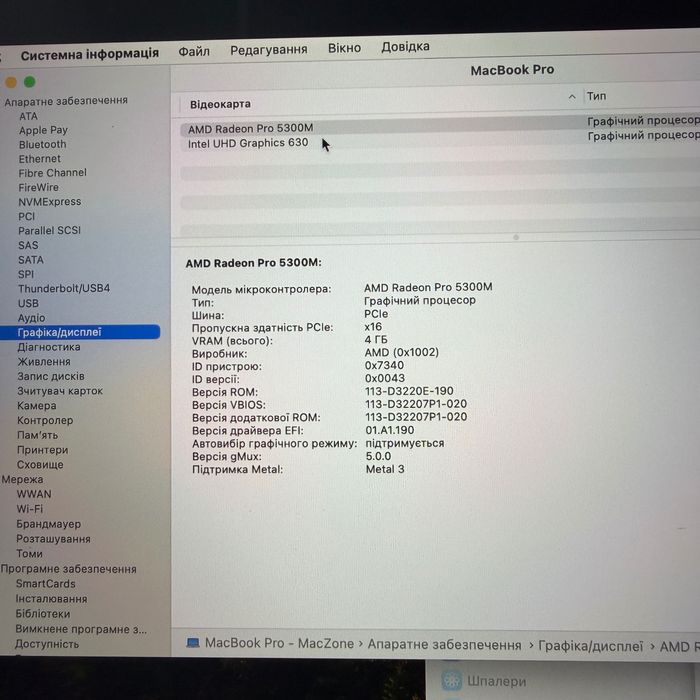This screenshot has height=700, width=700.
Task: Select Thunderbolt/USB4 in the sidebar
Action: [x=64, y=288]
